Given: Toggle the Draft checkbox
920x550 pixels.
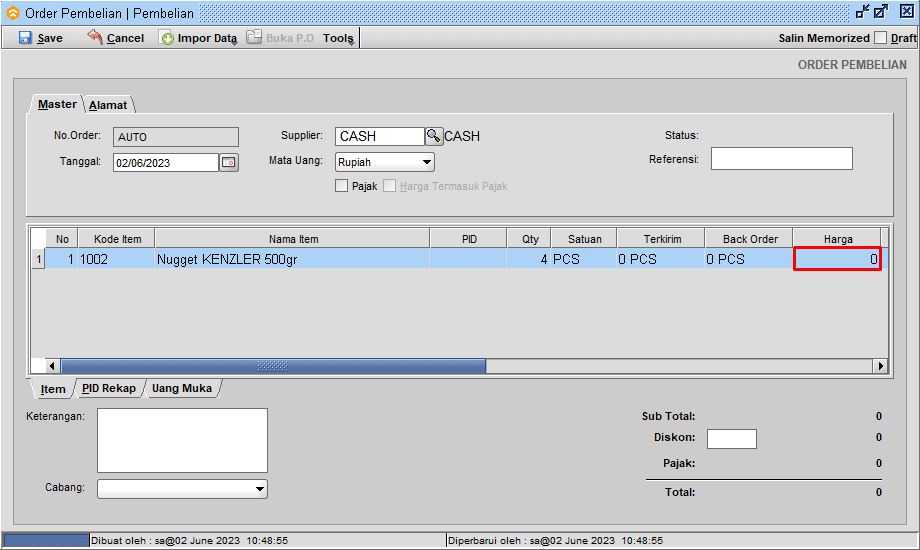Looking at the screenshot, I should pyautogui.click(x=880, y=38).
